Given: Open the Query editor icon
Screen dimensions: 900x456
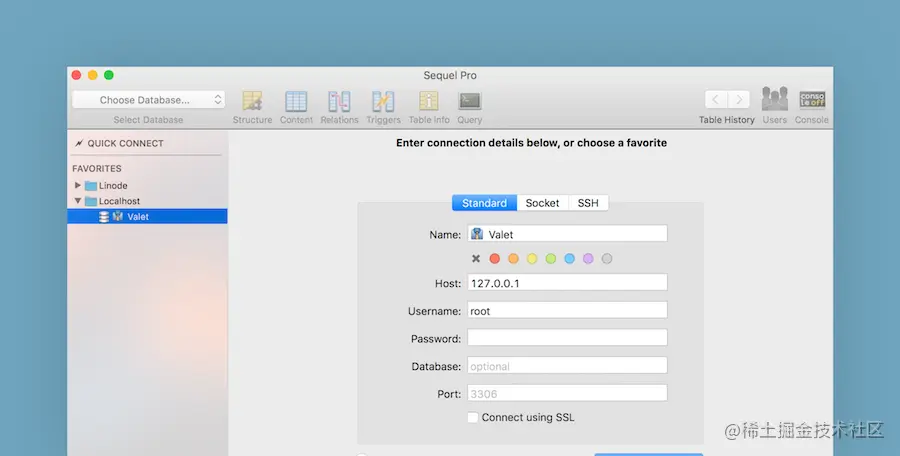Looking at the screenshot, I should (470, 101).
